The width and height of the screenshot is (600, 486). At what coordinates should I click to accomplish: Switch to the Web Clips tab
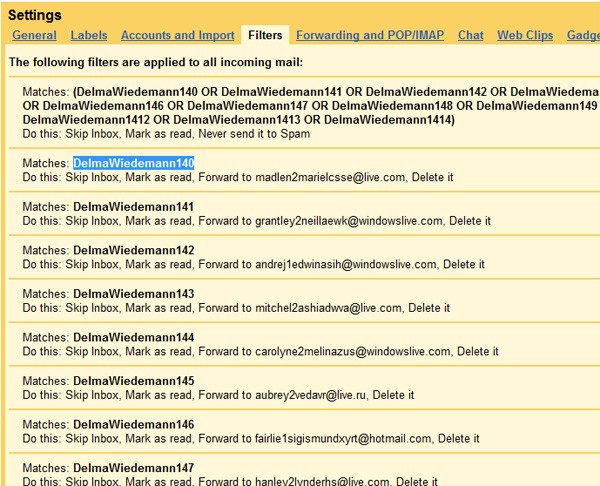coord(525,35)
